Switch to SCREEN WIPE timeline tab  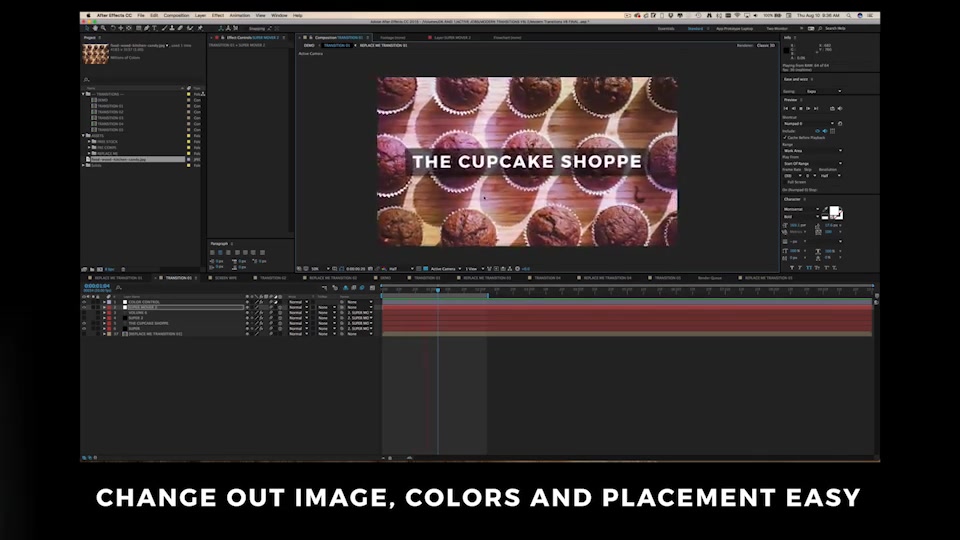click(x=225, y=278)
